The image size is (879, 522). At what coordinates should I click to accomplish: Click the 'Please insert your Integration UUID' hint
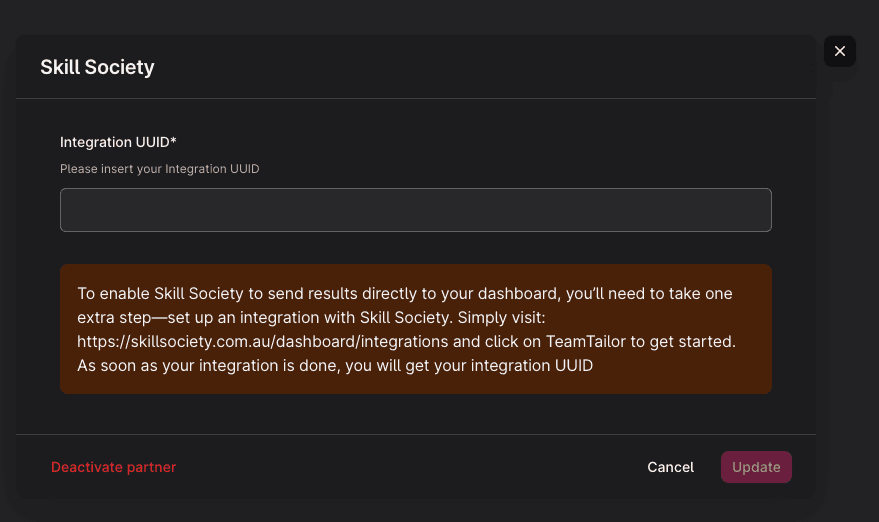coord(159,169)
